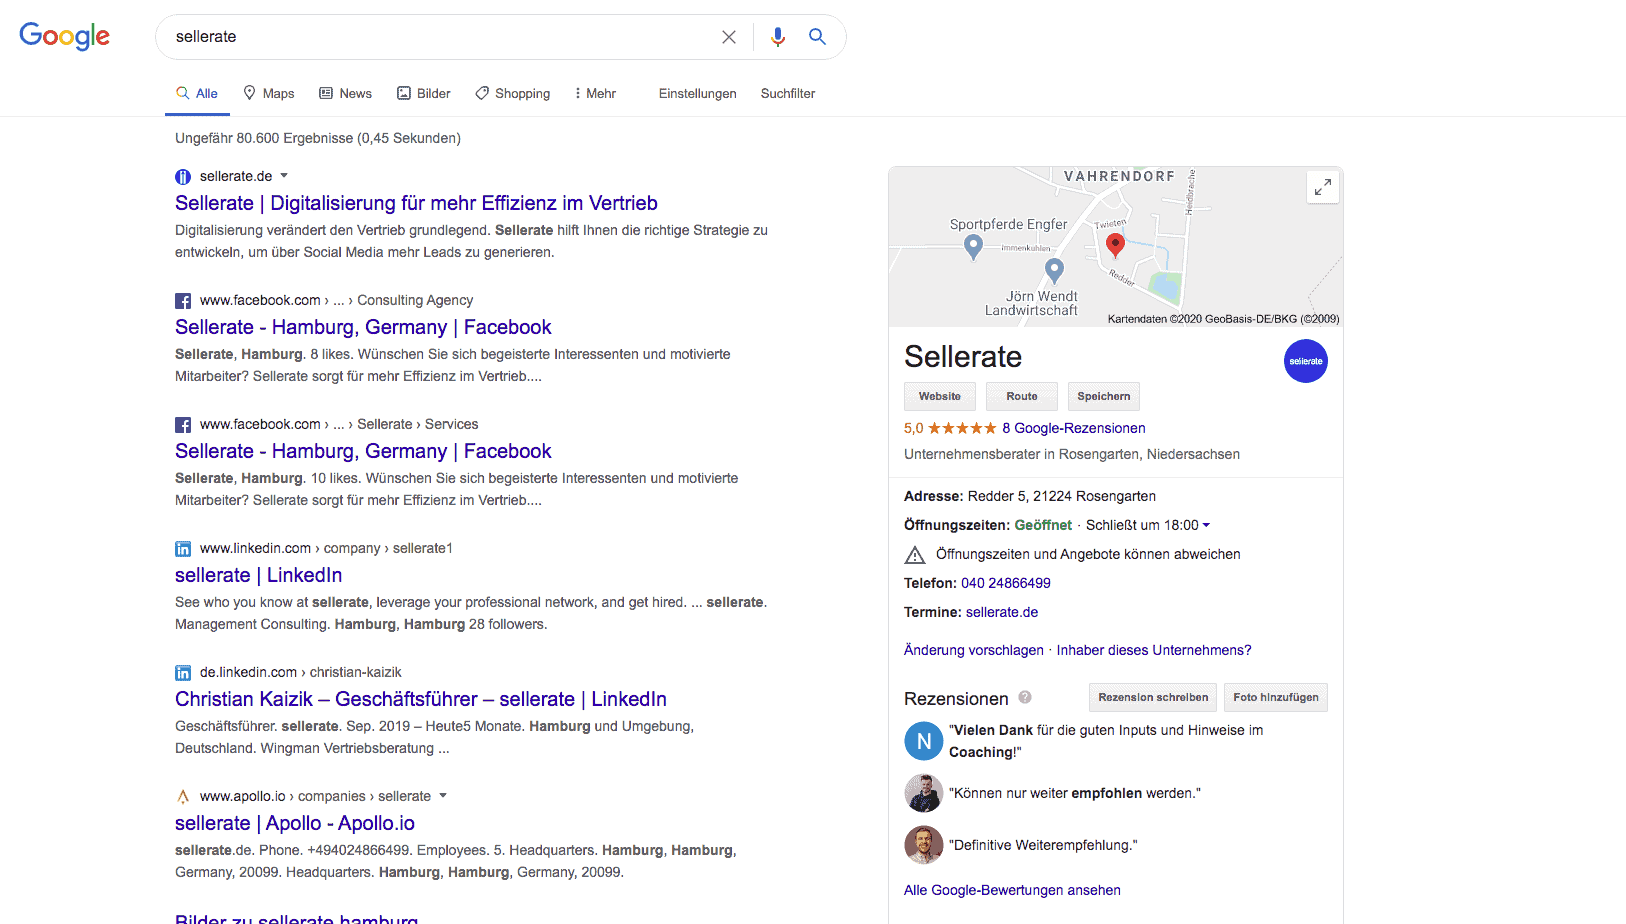Viewport: 1626px width, 924px height.
Task: Click the Jörn Wendt Landwirtschaft map pin
Action: pos(1054,270)
